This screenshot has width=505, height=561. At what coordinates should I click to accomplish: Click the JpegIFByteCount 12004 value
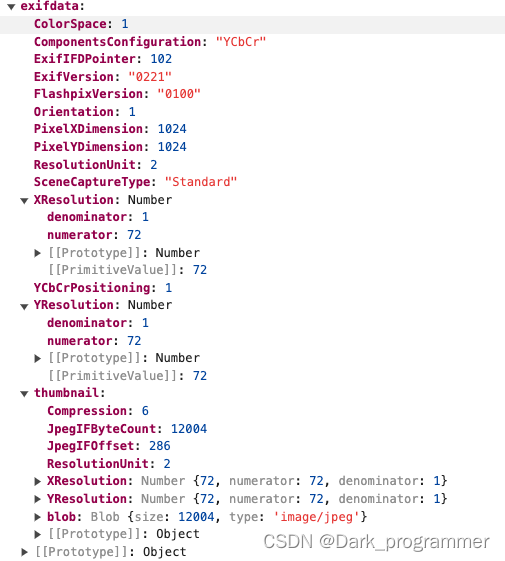(x=189, y=429)
